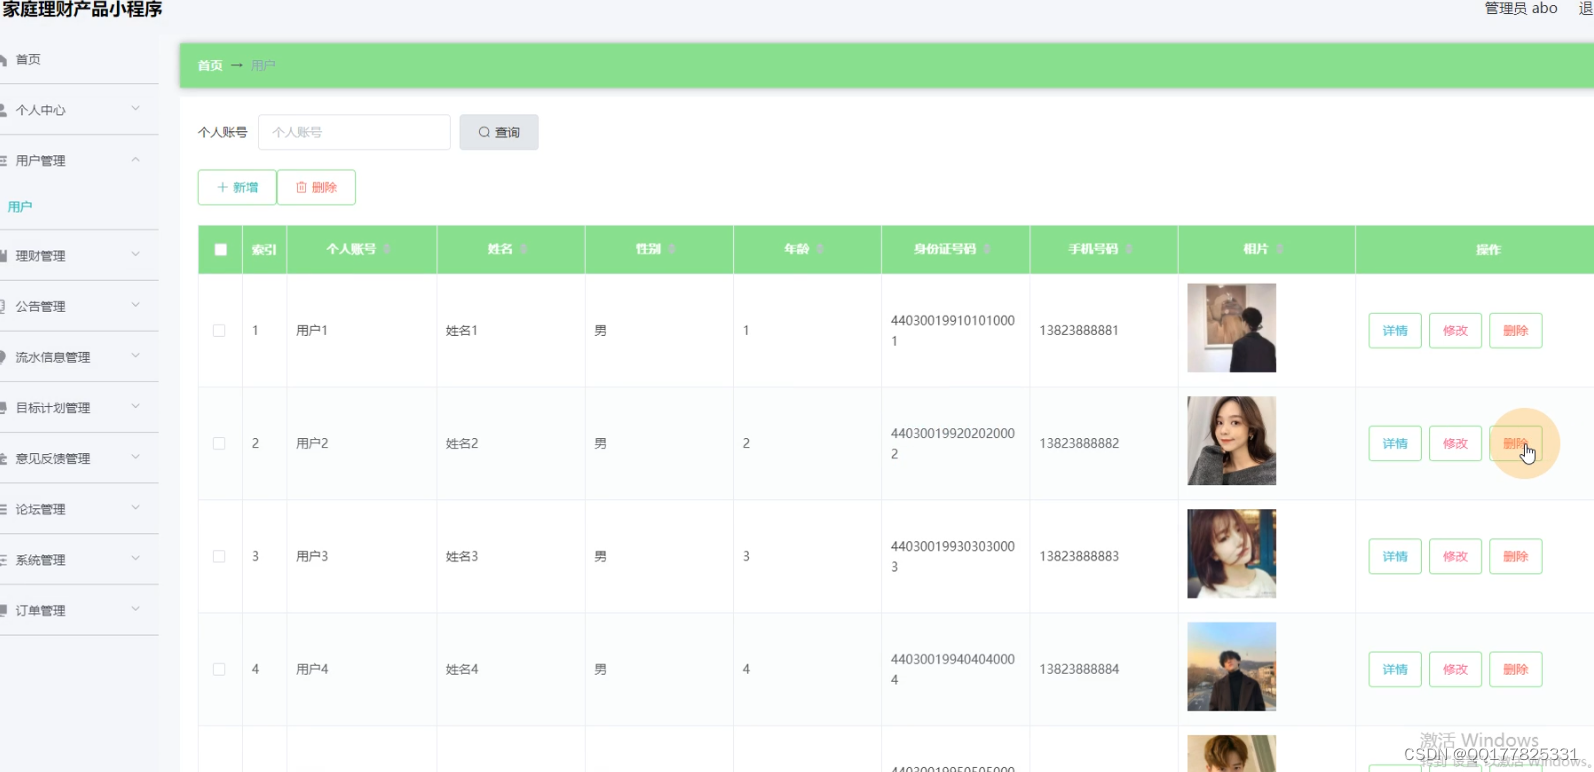Check the checkbox for row 用户1
Viewport: 1594px width, 772px height.
pyautogui.click(x=219, y=331)
